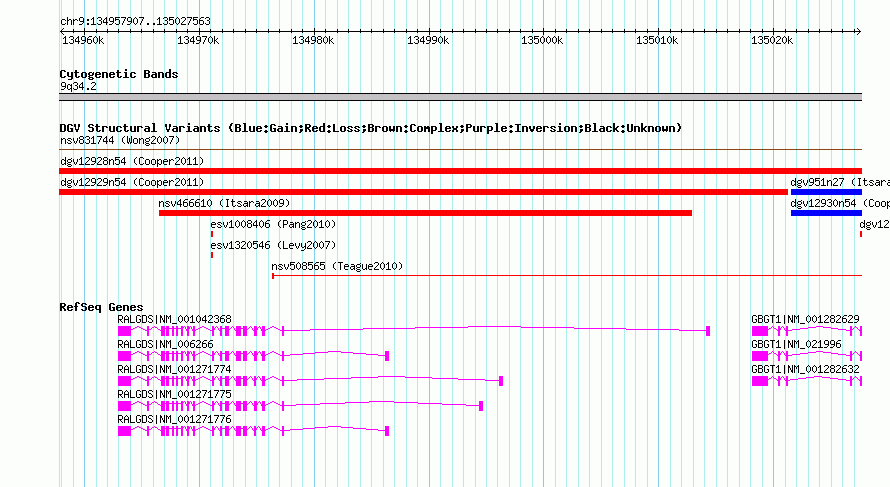Click the GBGT1 NM_021996 transcript glyph
The width and height of the screenshot is (890, 487).
pyautogui.click(x=807, y=356)
